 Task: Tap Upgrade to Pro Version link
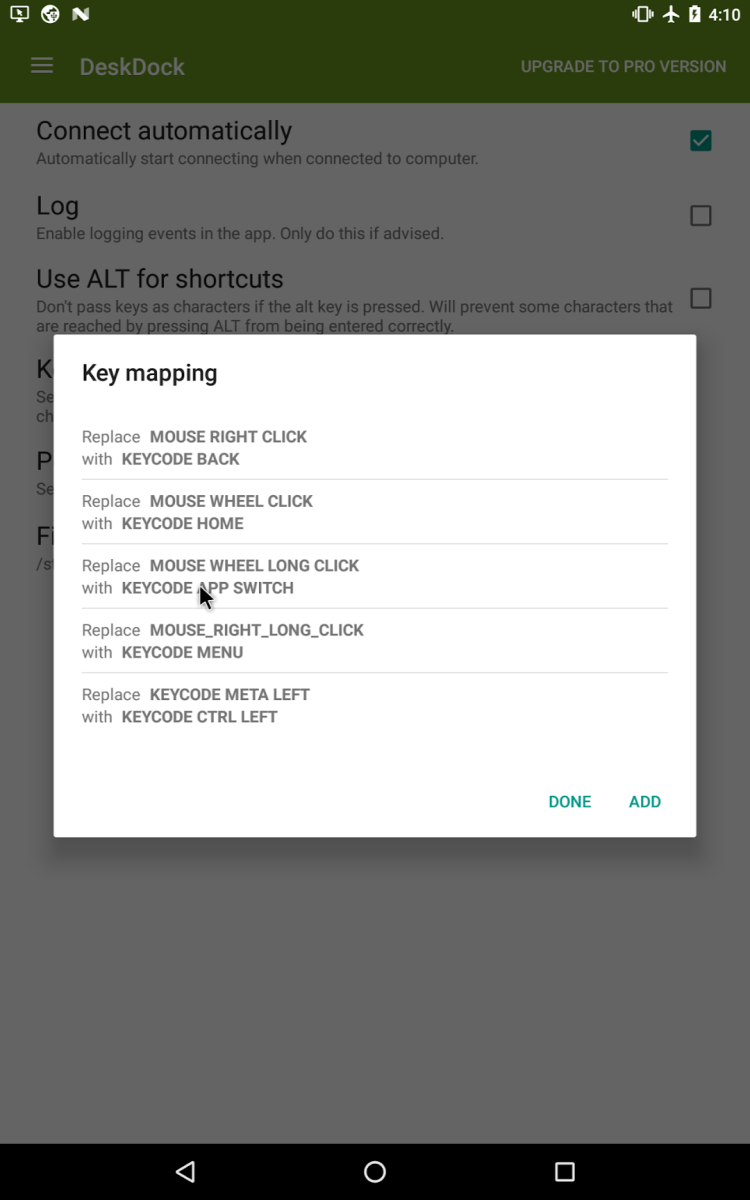623,67
